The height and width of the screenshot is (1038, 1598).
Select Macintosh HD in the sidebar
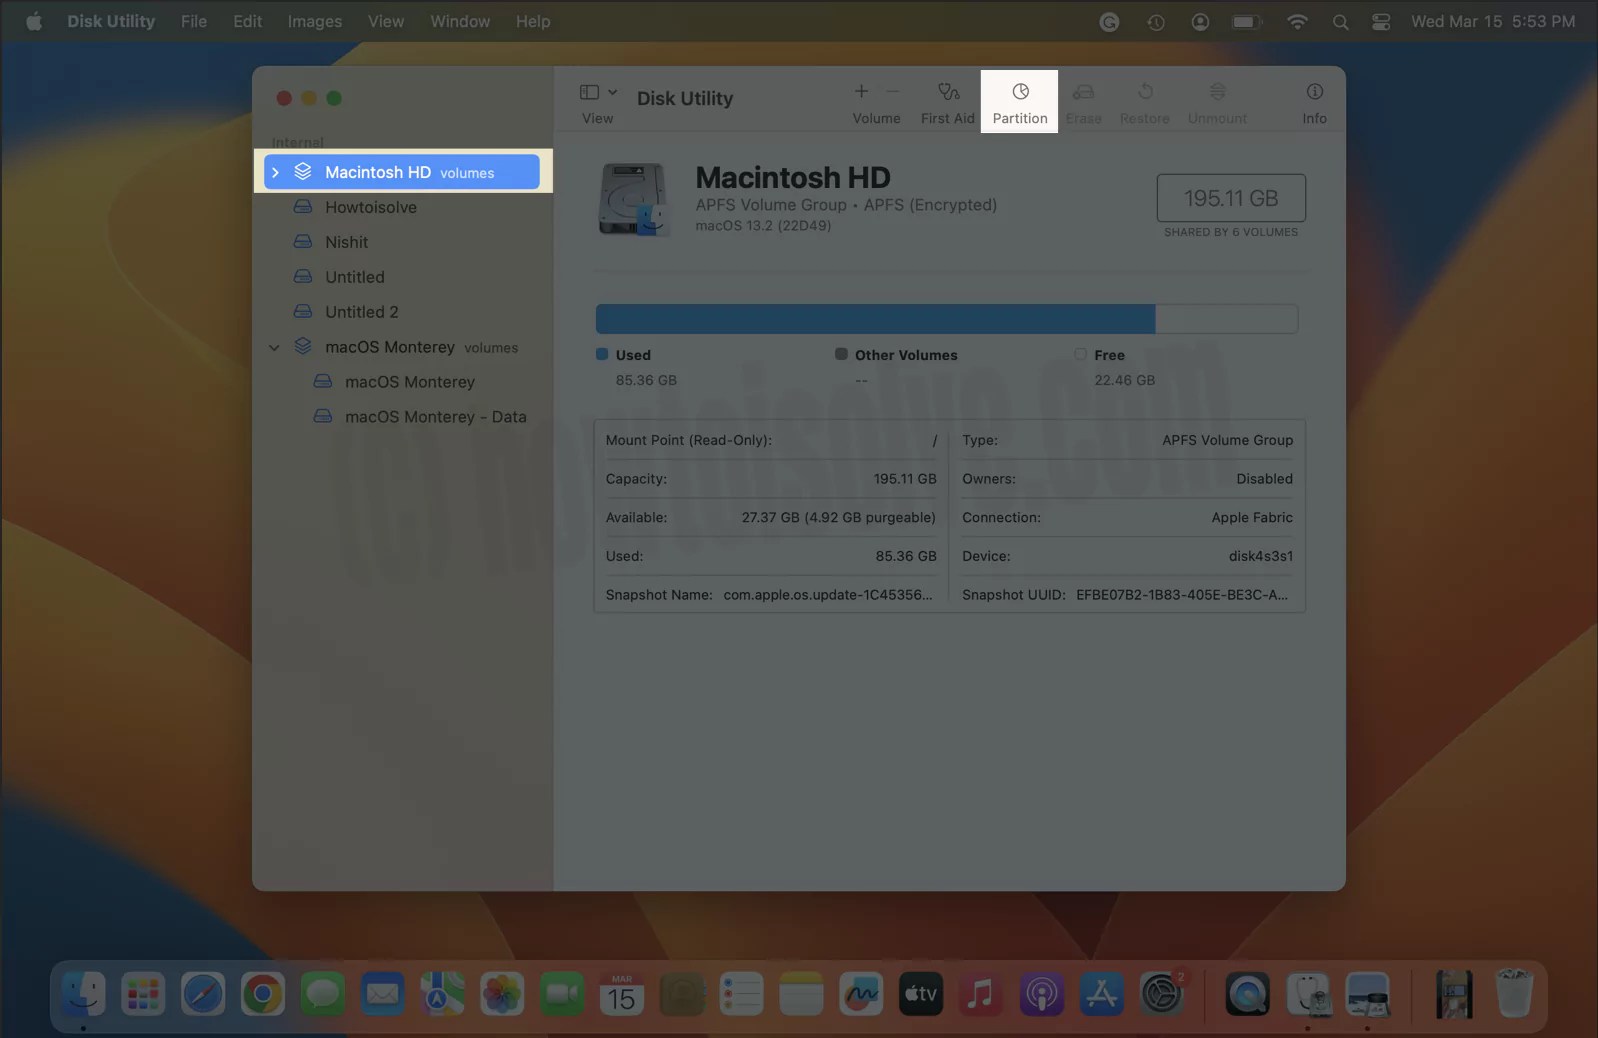point(402,172)
